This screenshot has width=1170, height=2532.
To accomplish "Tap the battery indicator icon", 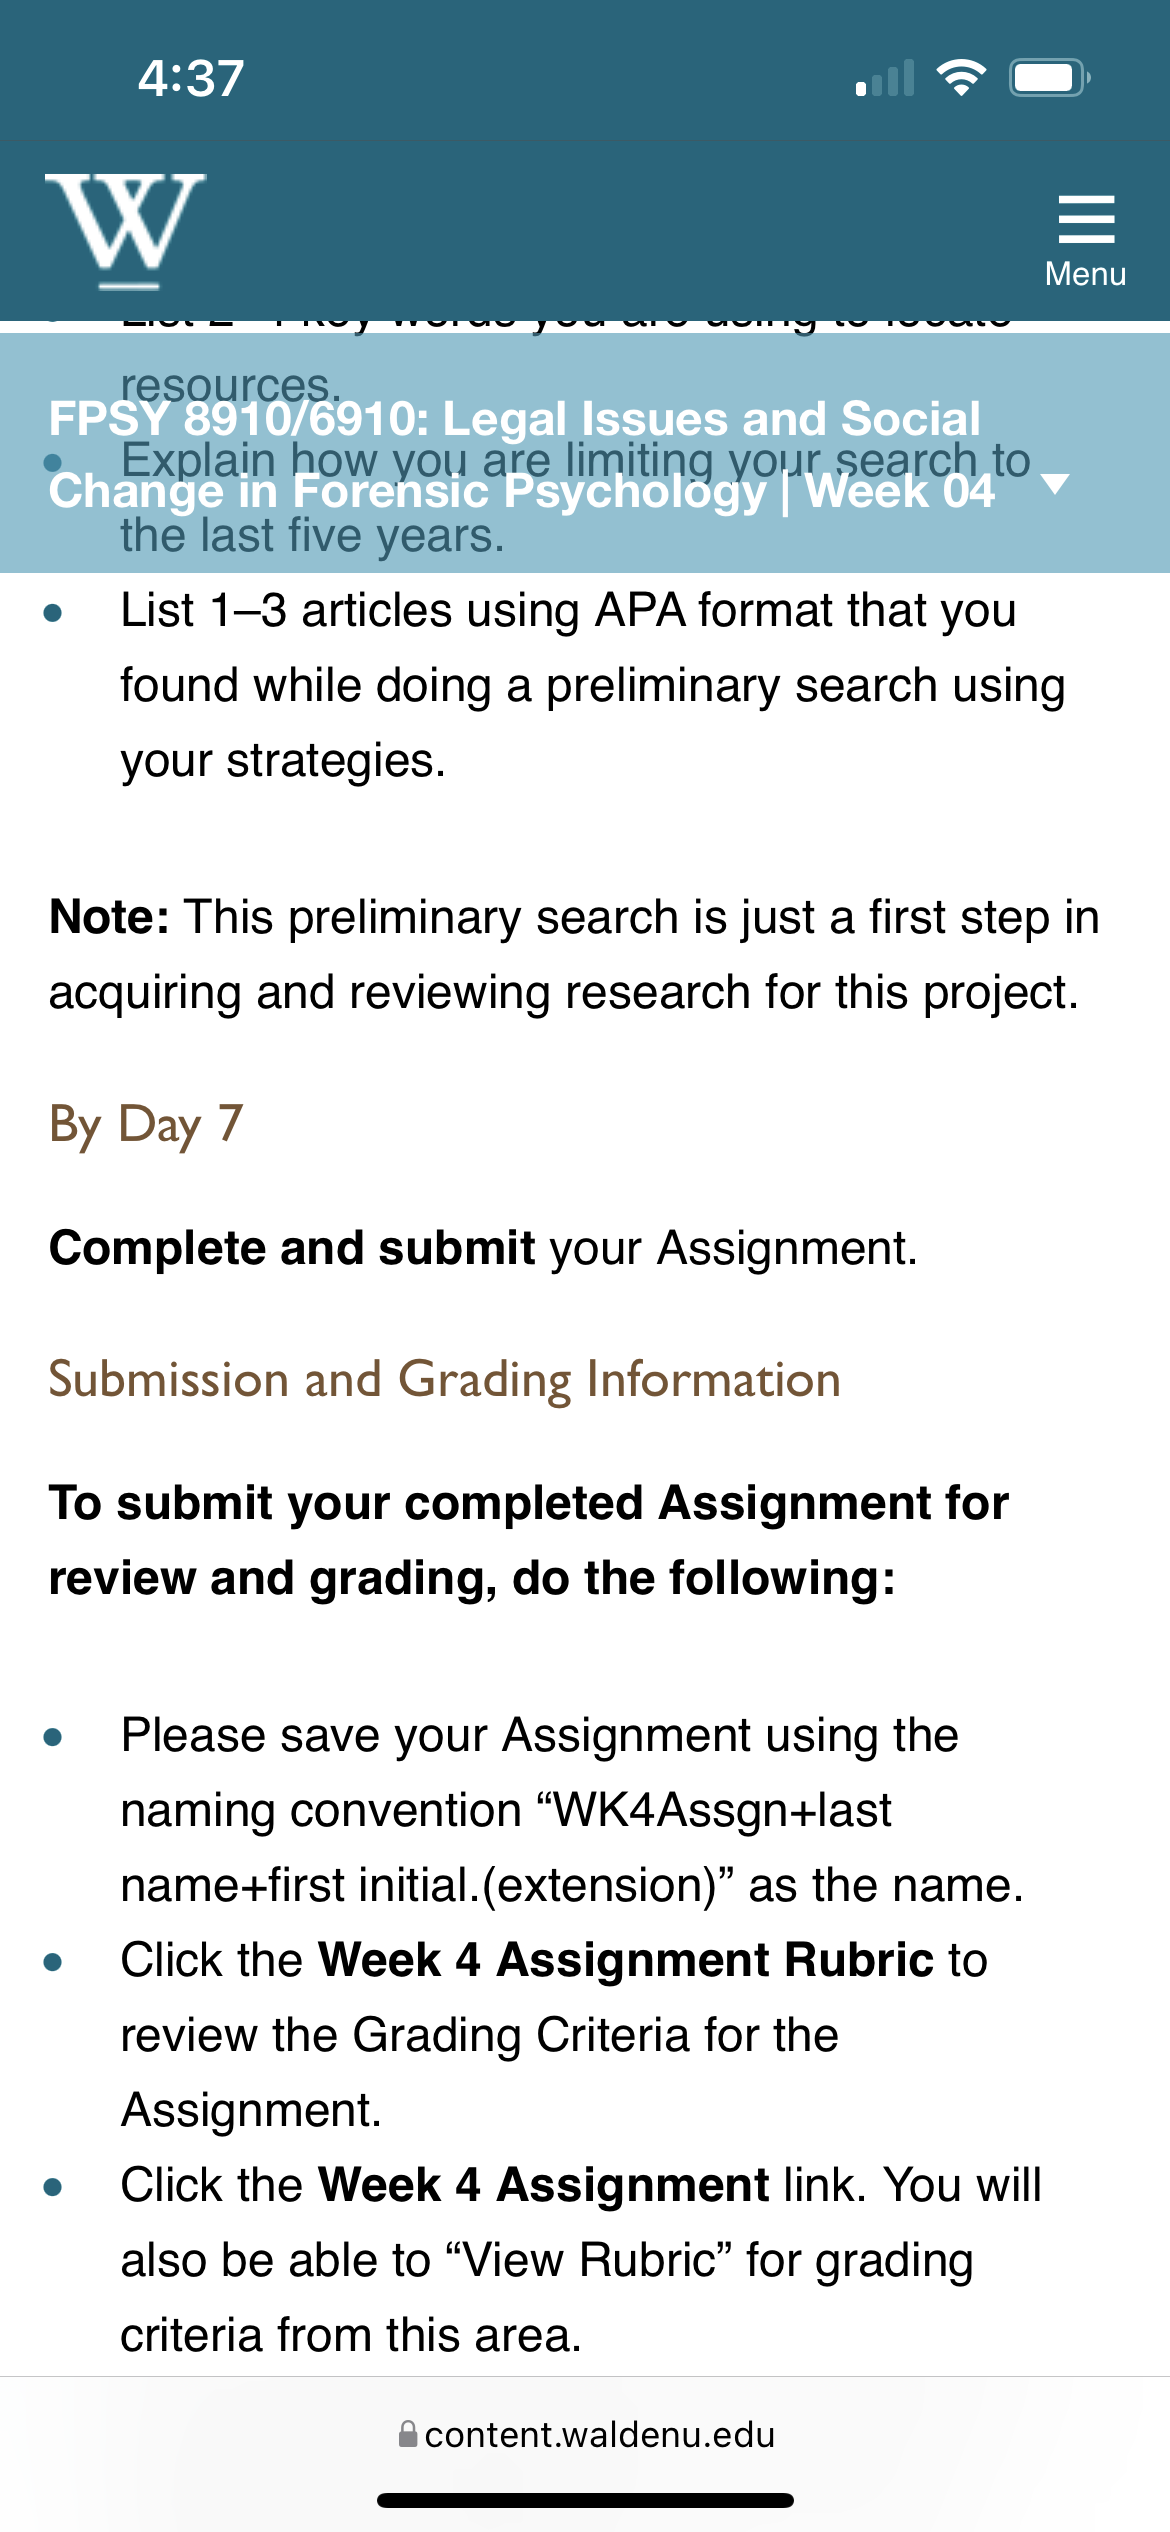I will [x=1049, y=78].
